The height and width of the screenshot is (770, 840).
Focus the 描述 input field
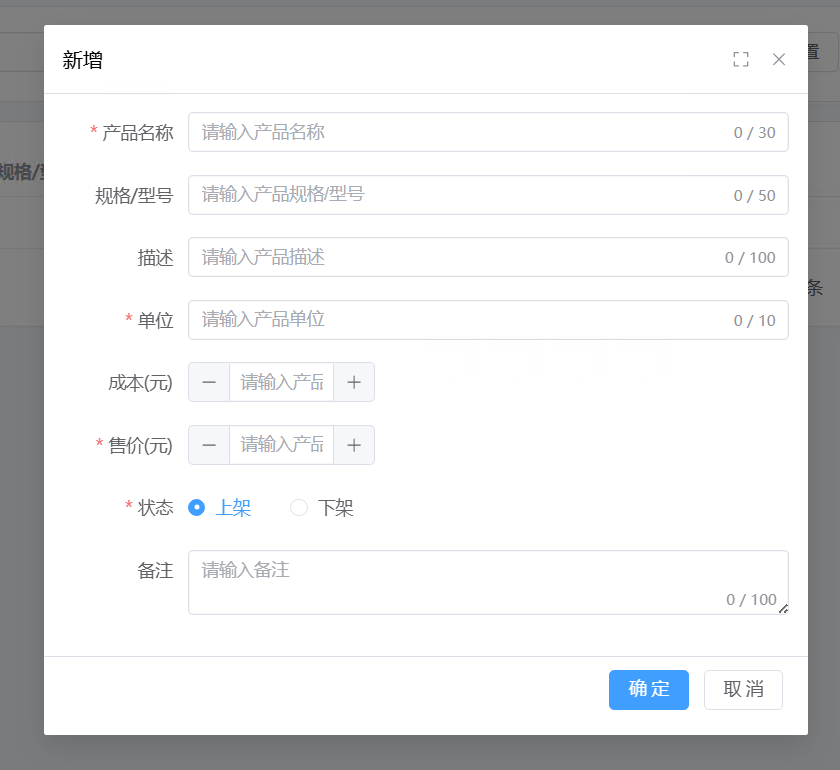coord(488,257)
